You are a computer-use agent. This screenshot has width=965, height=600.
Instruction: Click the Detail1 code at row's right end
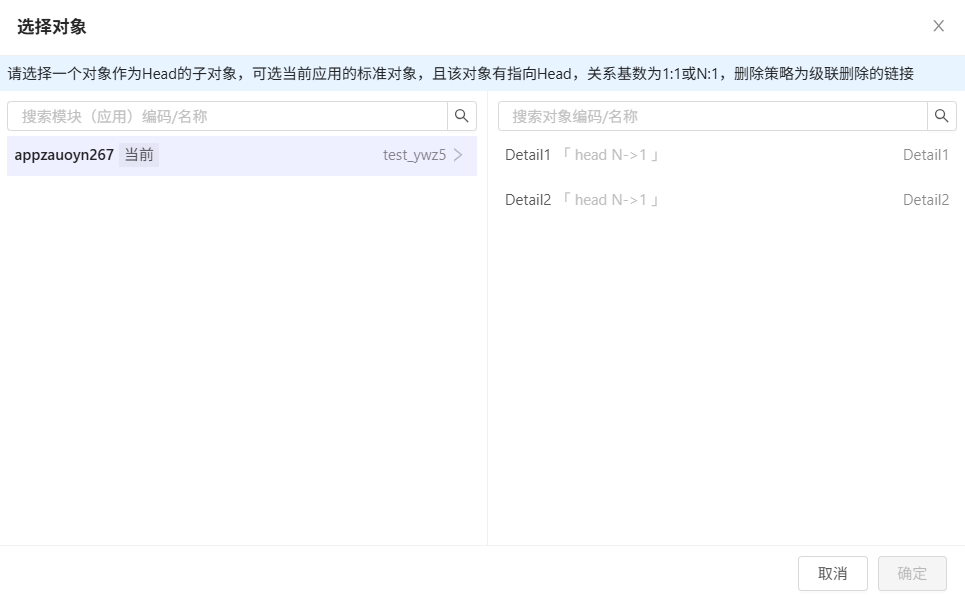[925, 155]
